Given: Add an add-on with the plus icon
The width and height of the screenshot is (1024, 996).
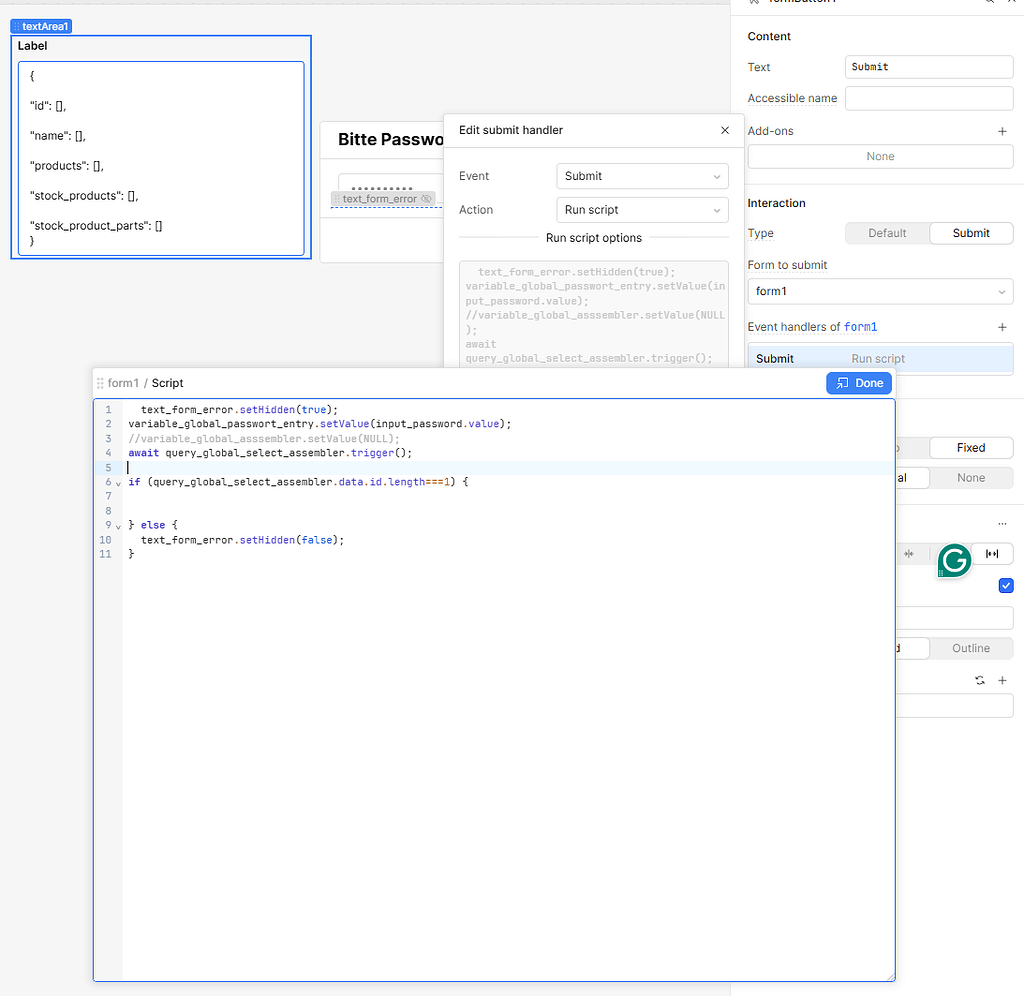Looking at the screenshot, I should (1002, 130).
